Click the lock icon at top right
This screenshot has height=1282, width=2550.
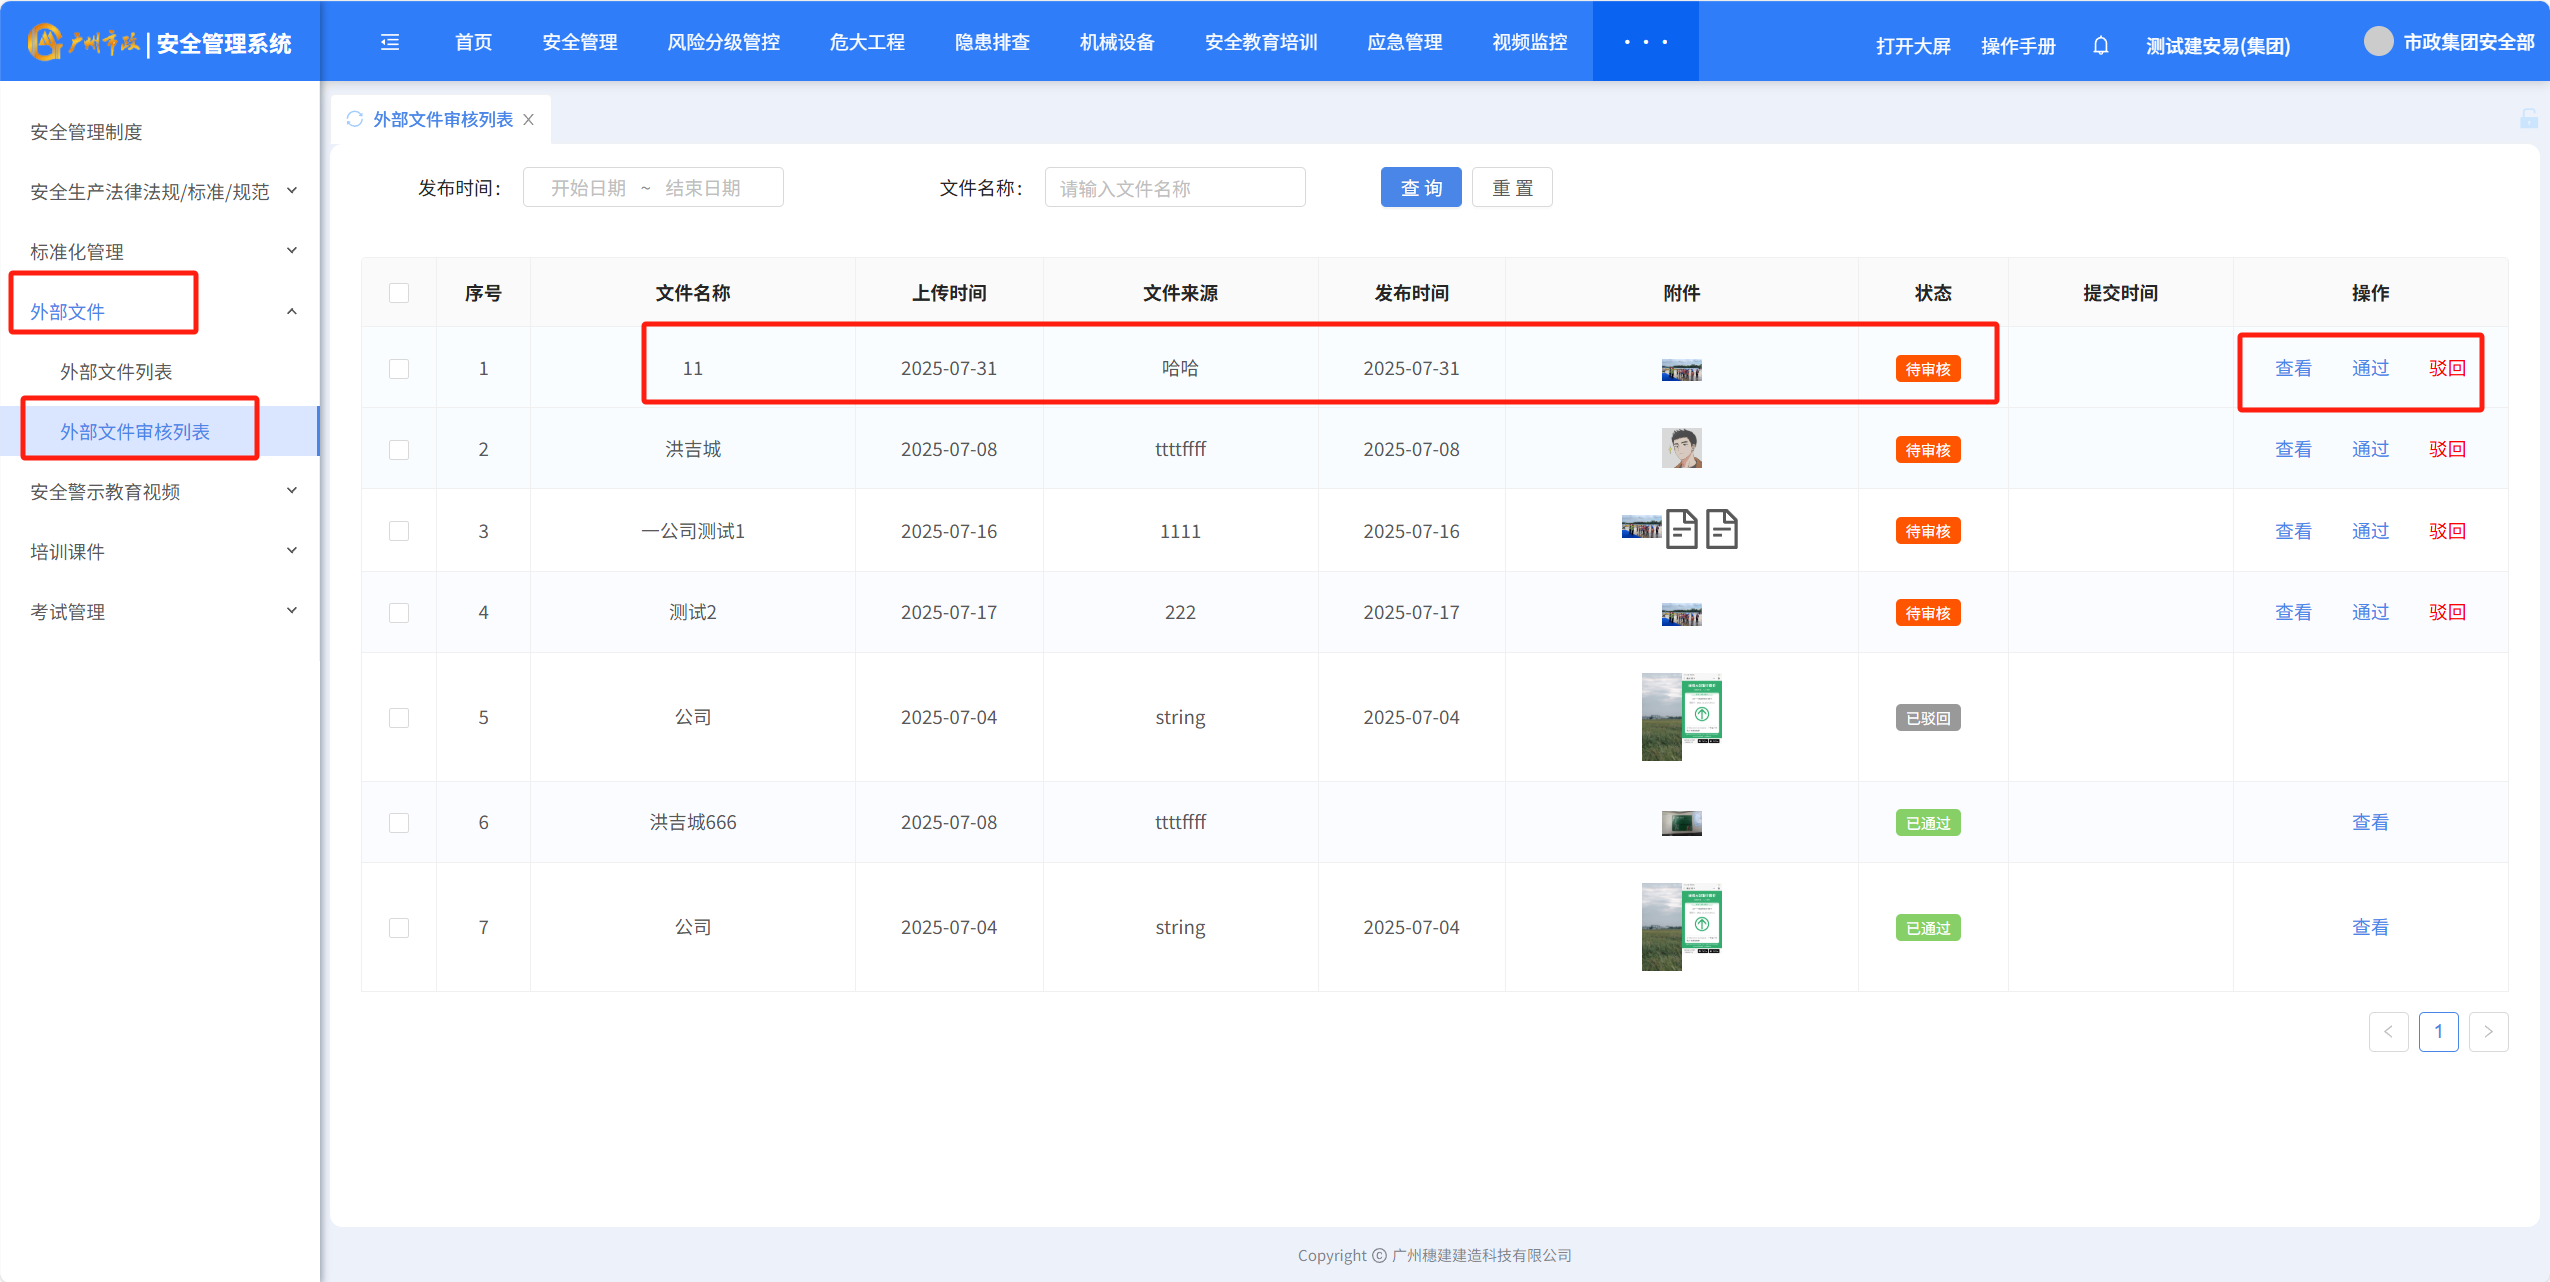(x=2528, y=119)
